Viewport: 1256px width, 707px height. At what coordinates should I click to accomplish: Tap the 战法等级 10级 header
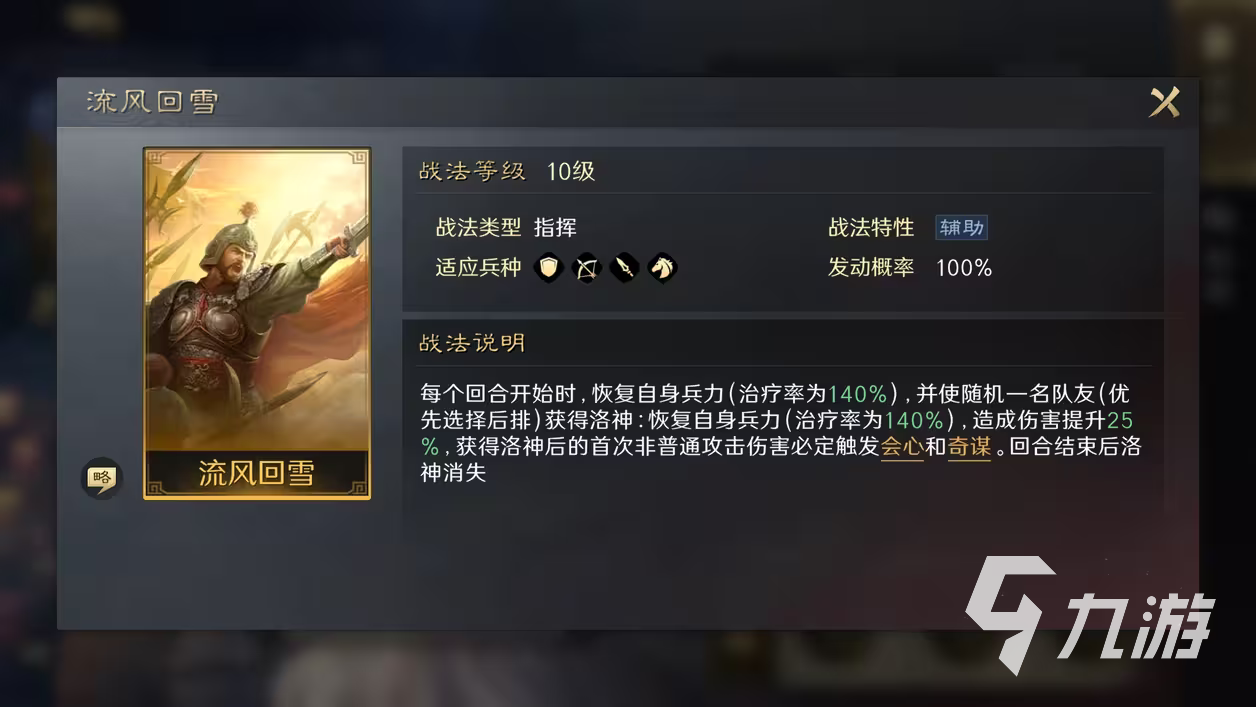506,171
